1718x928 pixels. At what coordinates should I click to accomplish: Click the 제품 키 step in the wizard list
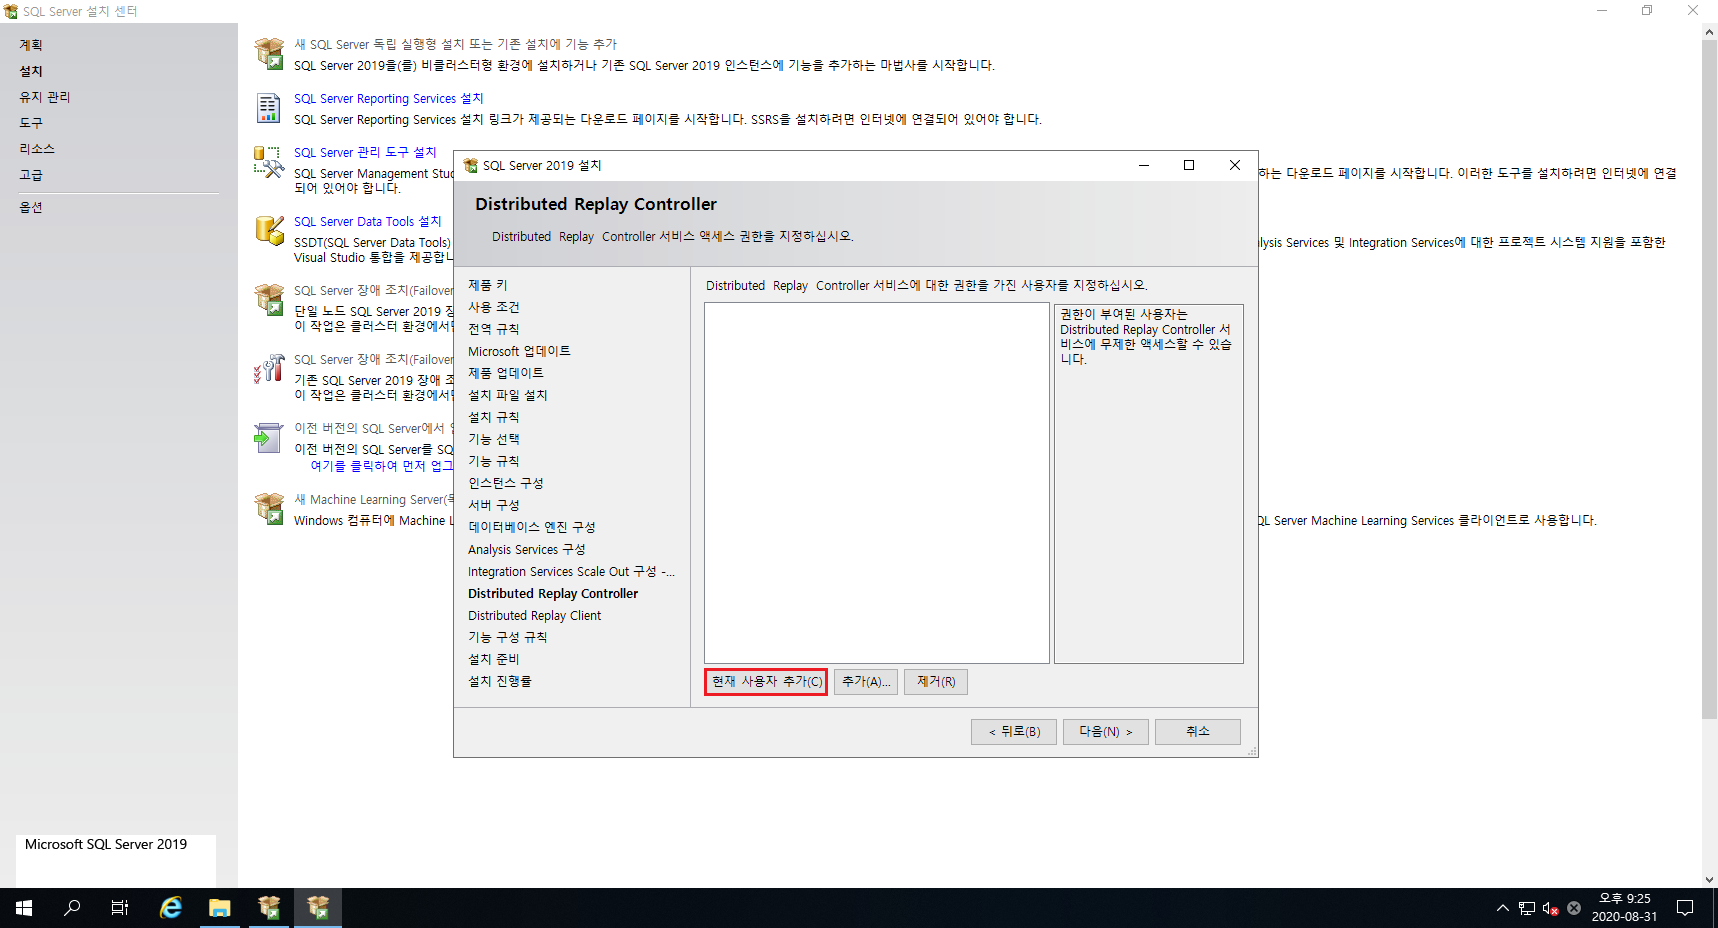click(x=488, y=285)
